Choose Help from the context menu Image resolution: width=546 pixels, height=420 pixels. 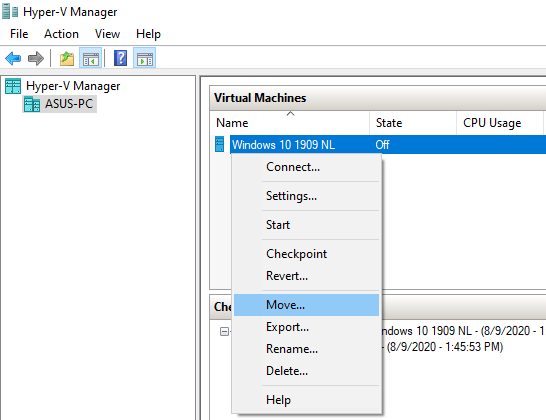click(x=306, y=399)
